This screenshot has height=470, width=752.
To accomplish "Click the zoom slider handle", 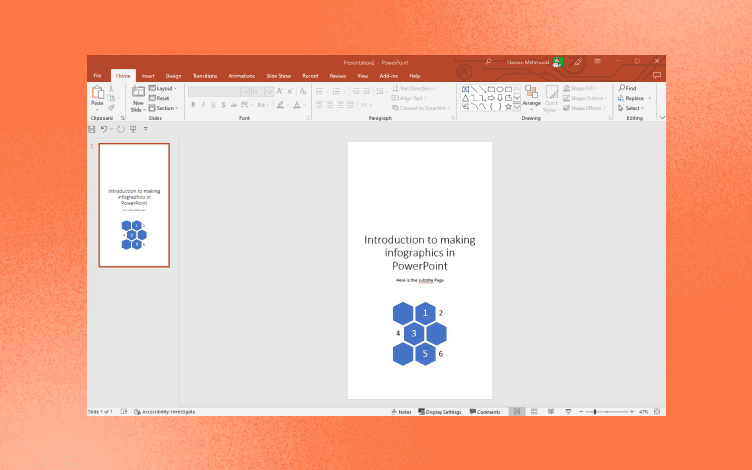I will click(x=595, y=411).
